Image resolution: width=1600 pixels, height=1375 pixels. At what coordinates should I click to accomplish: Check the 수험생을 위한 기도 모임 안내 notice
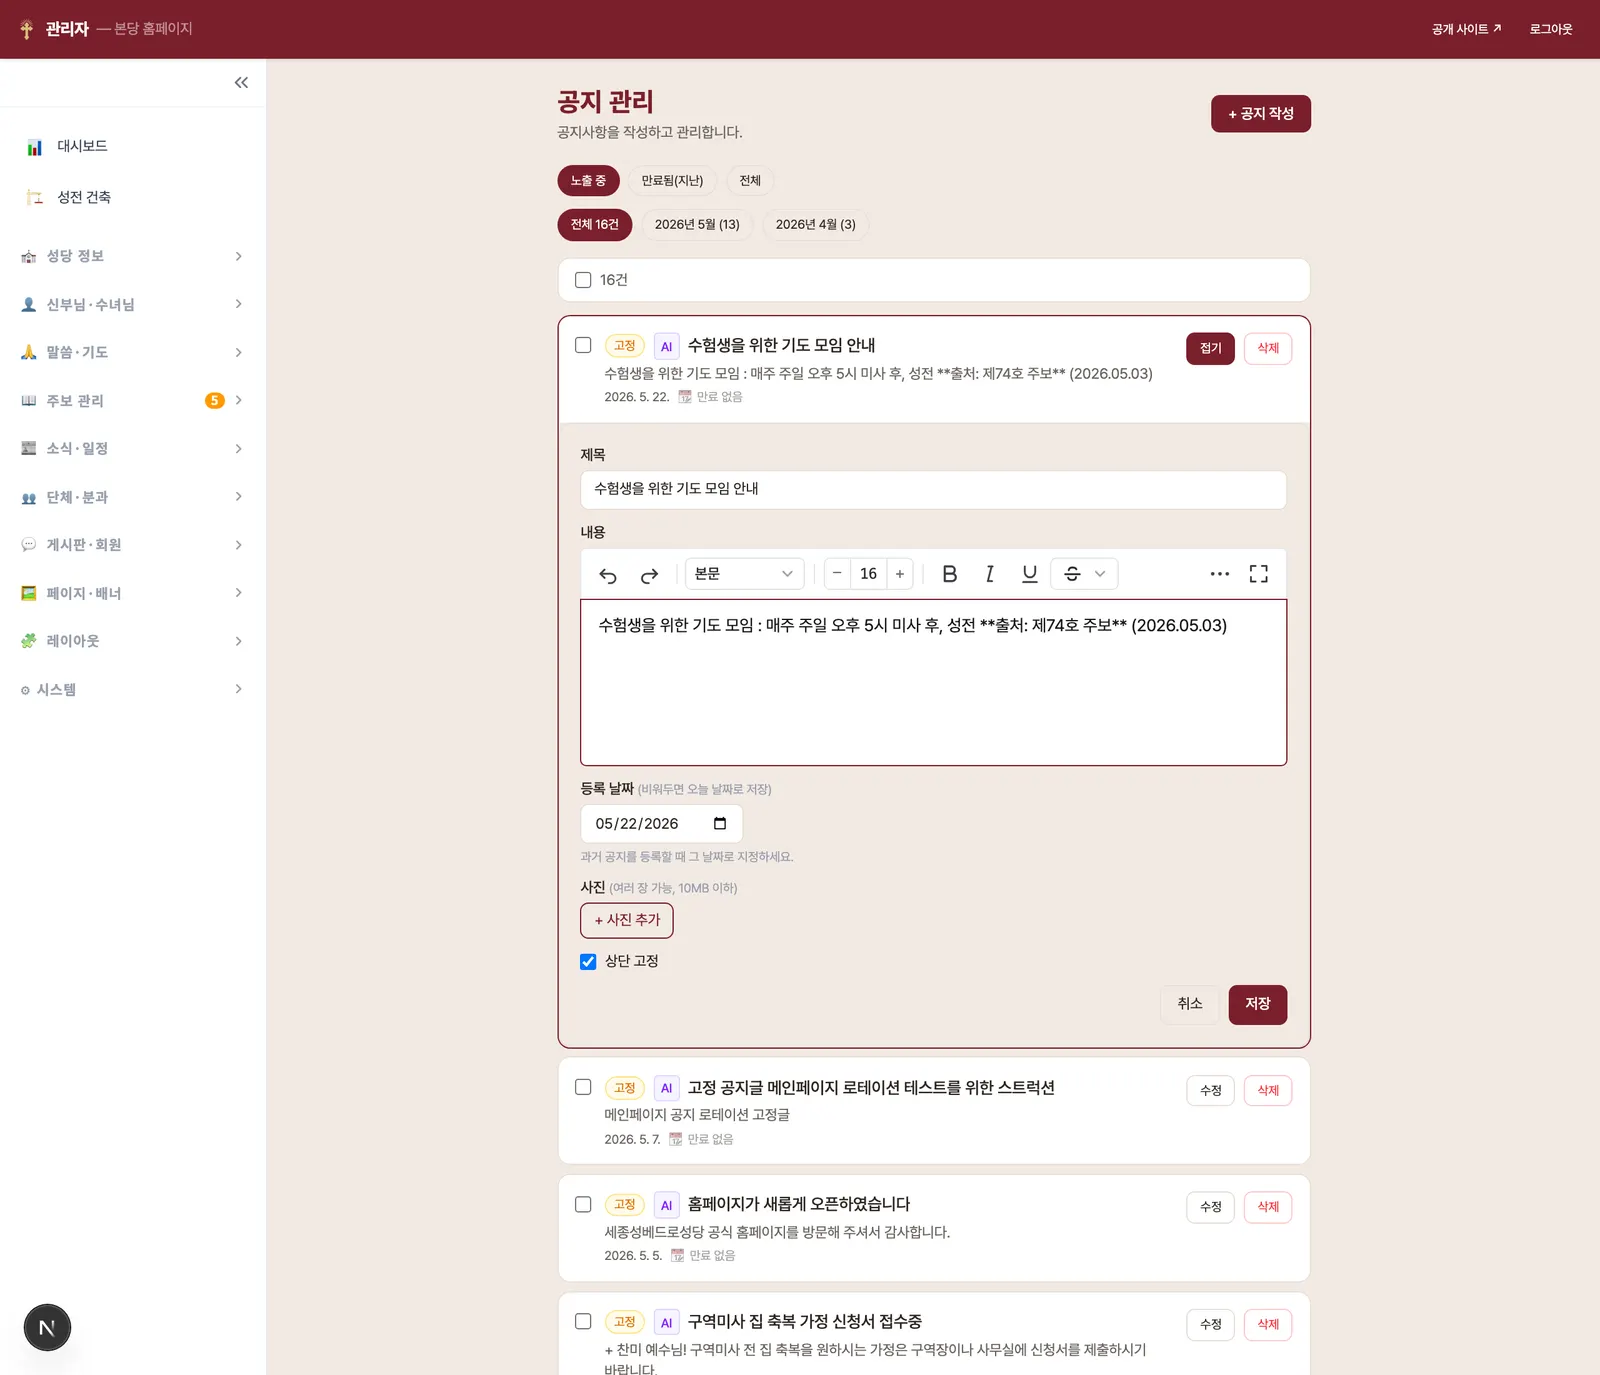[583, 345]
